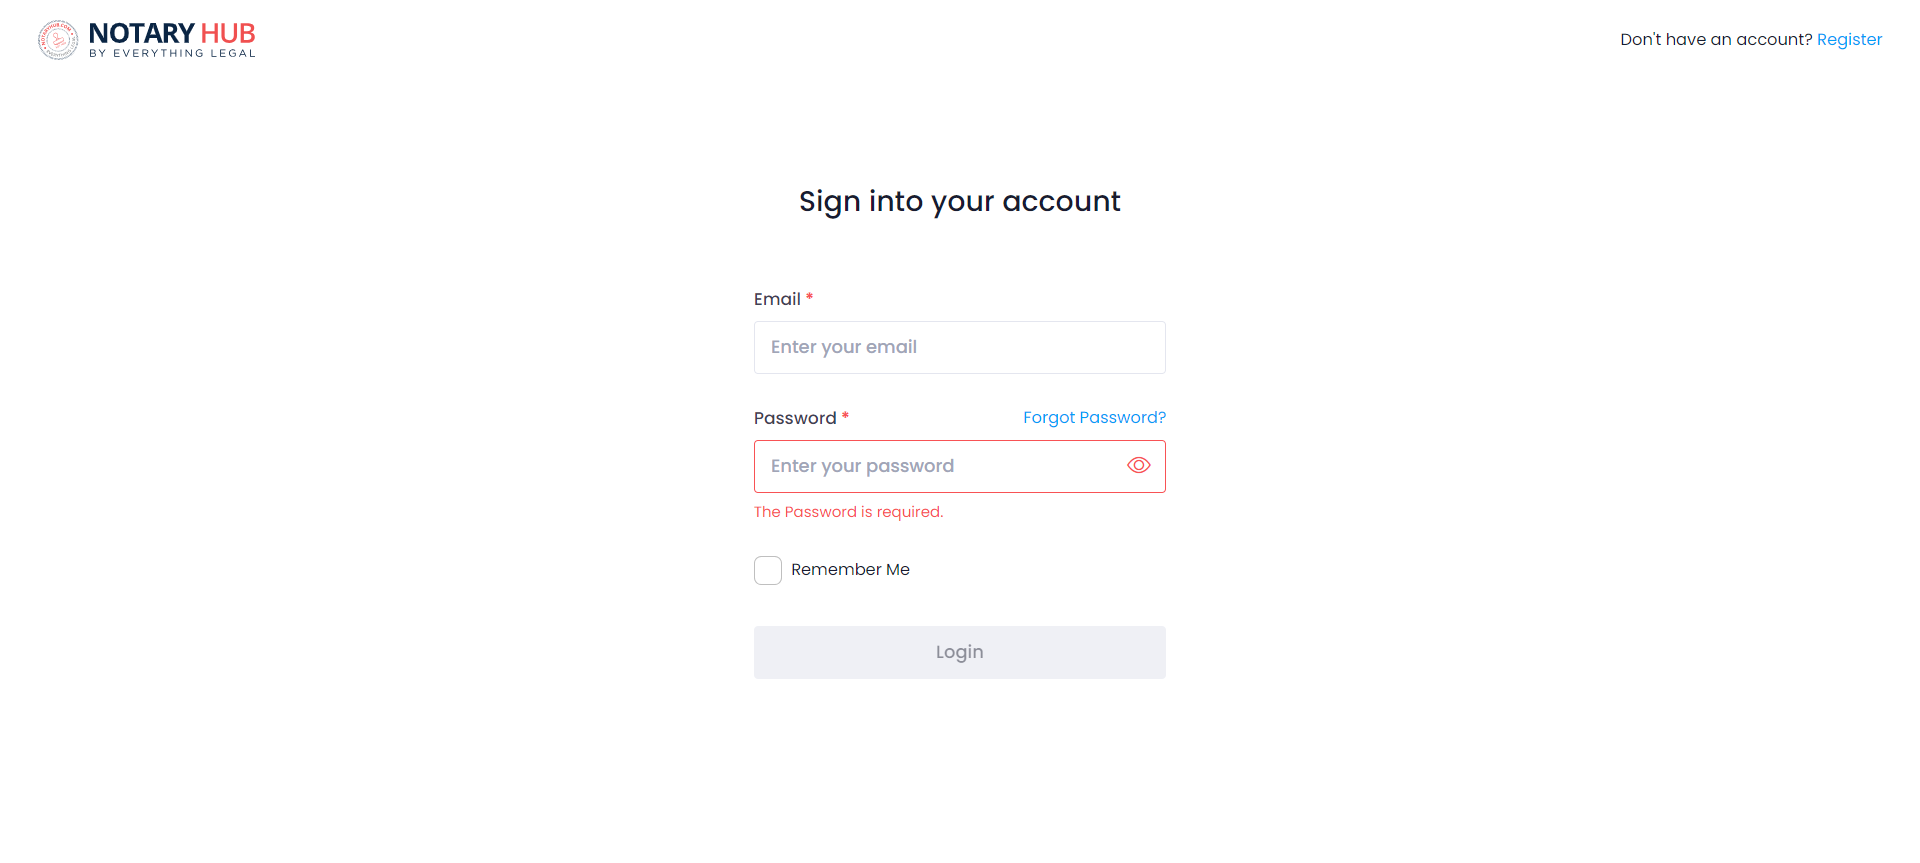
Task: Click the dark NOTARY word in the logo
Action: [x=141, y=34]
